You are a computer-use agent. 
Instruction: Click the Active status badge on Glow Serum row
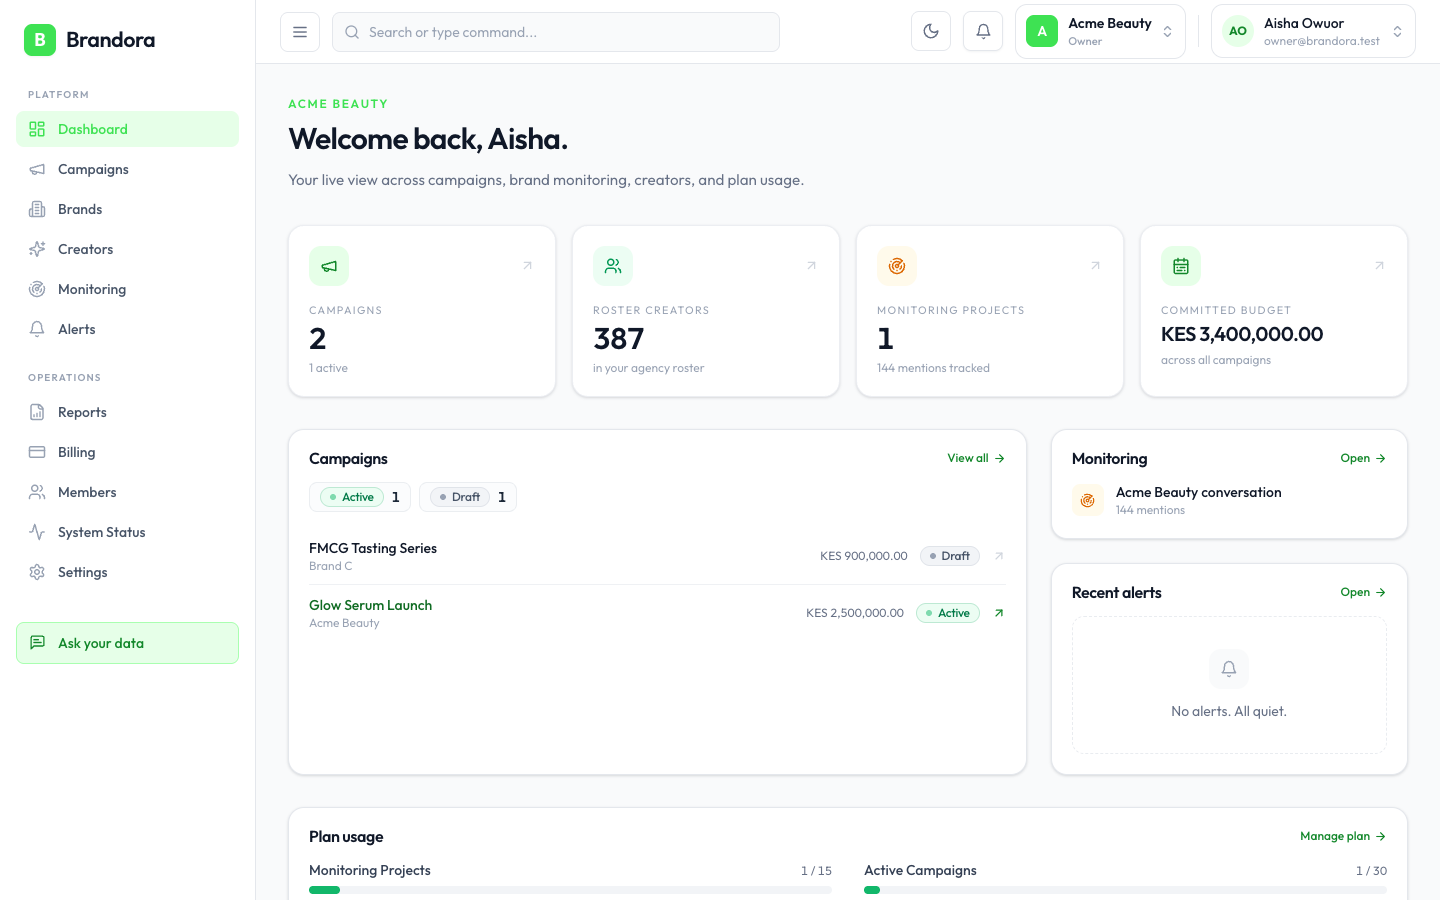click(947, 613)
